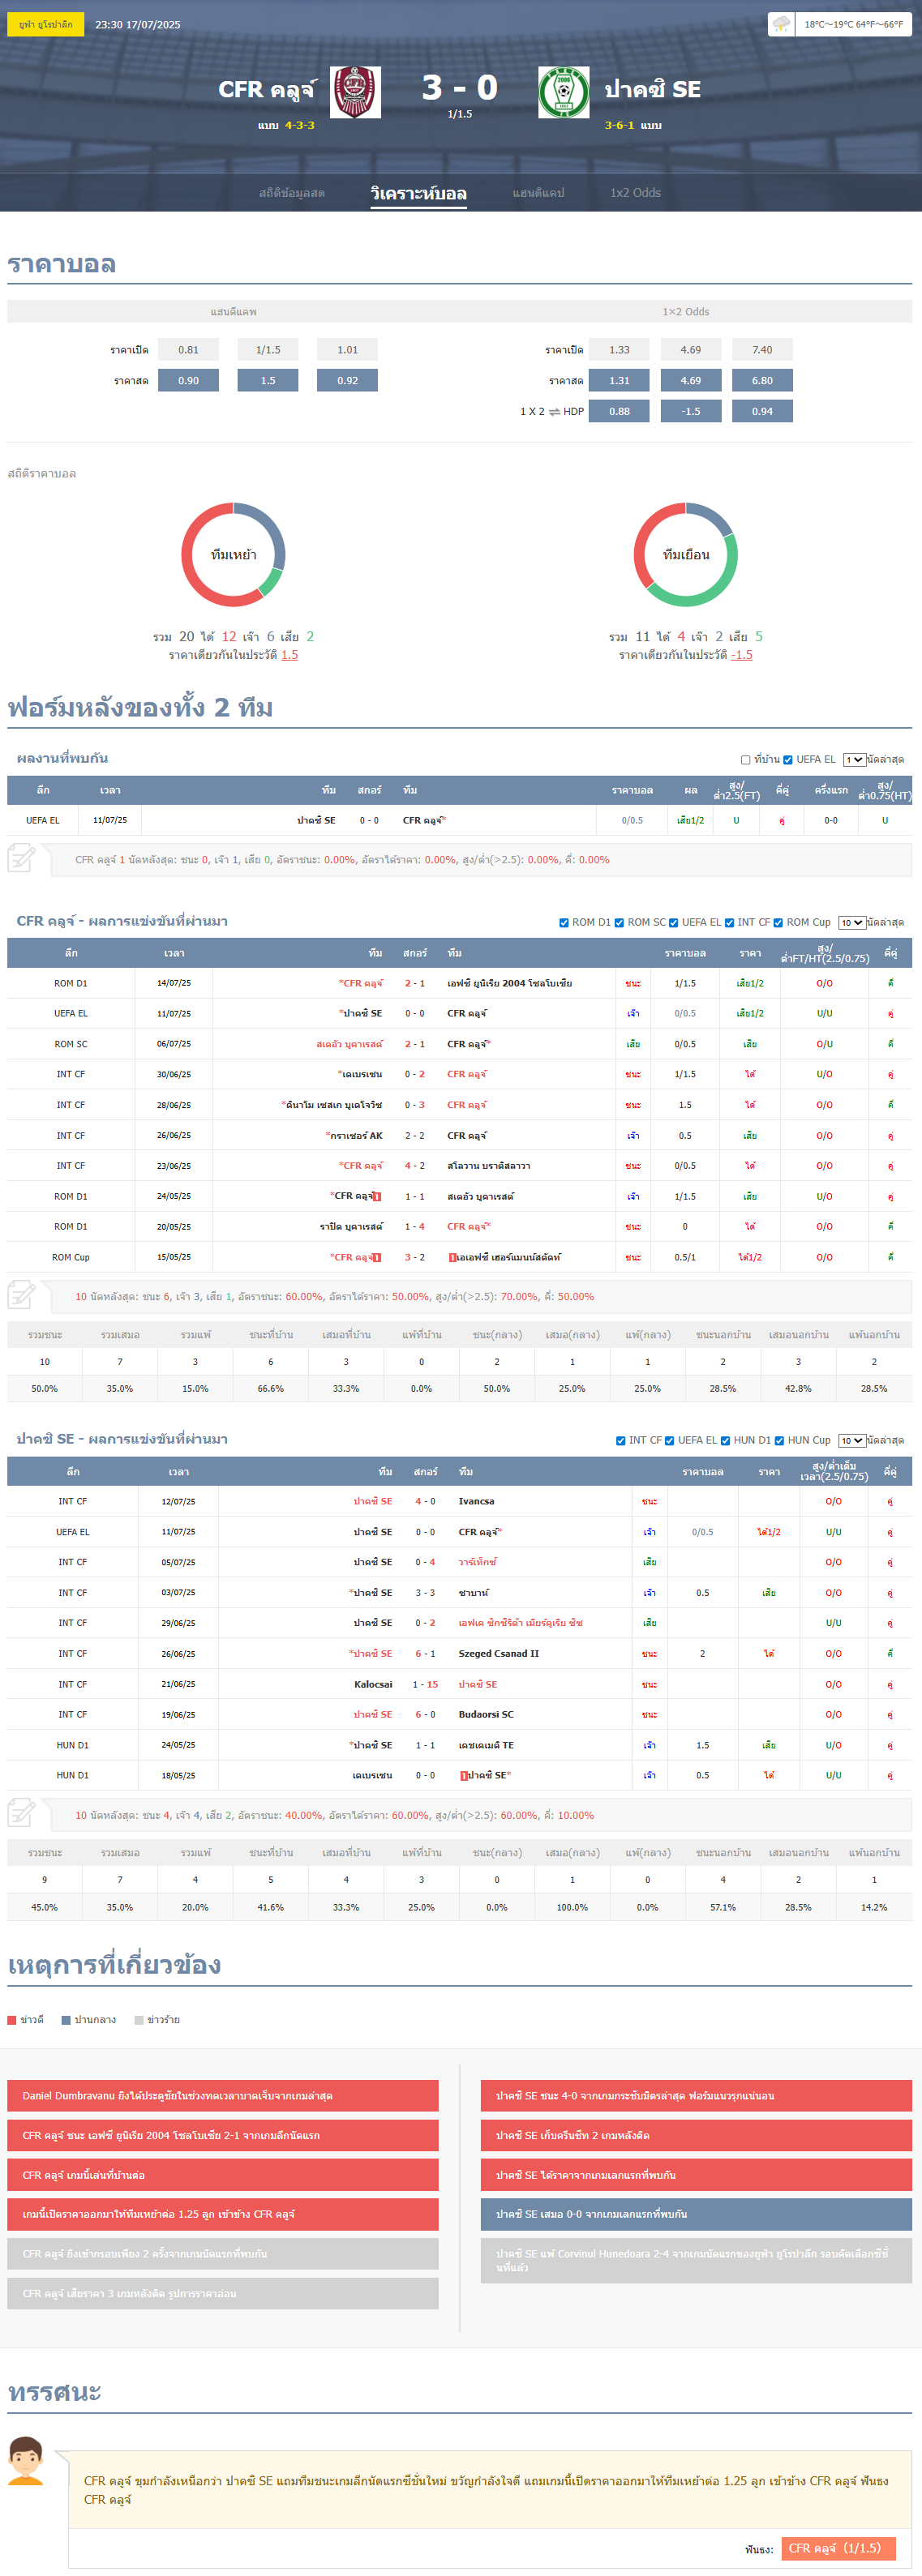Uncheck the HUN D1 league filter
Image resolution: width=922 pixels, height=2576 pixels.
tap(725, 1441)
